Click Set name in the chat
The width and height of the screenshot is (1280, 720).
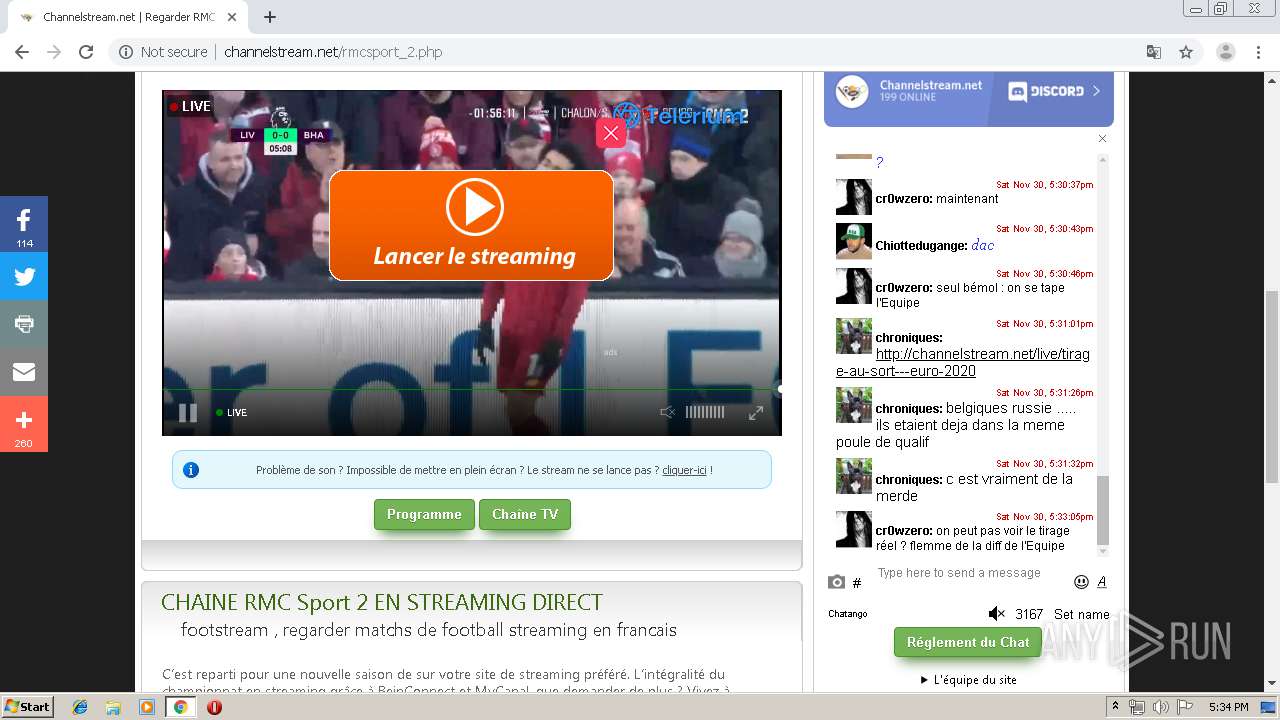1081,614
